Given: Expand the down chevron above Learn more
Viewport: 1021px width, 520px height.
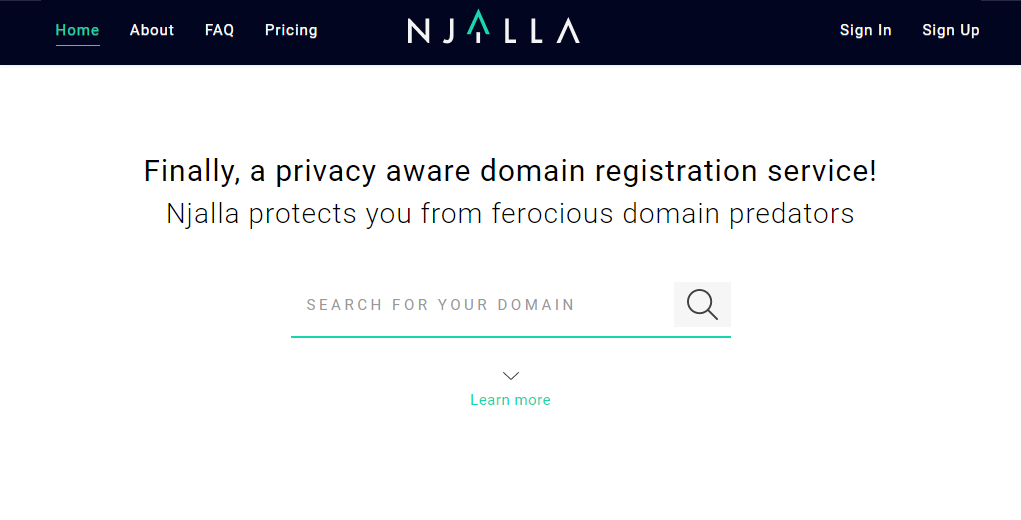Looking at the screenshot, I should click(x=511, y=376).
